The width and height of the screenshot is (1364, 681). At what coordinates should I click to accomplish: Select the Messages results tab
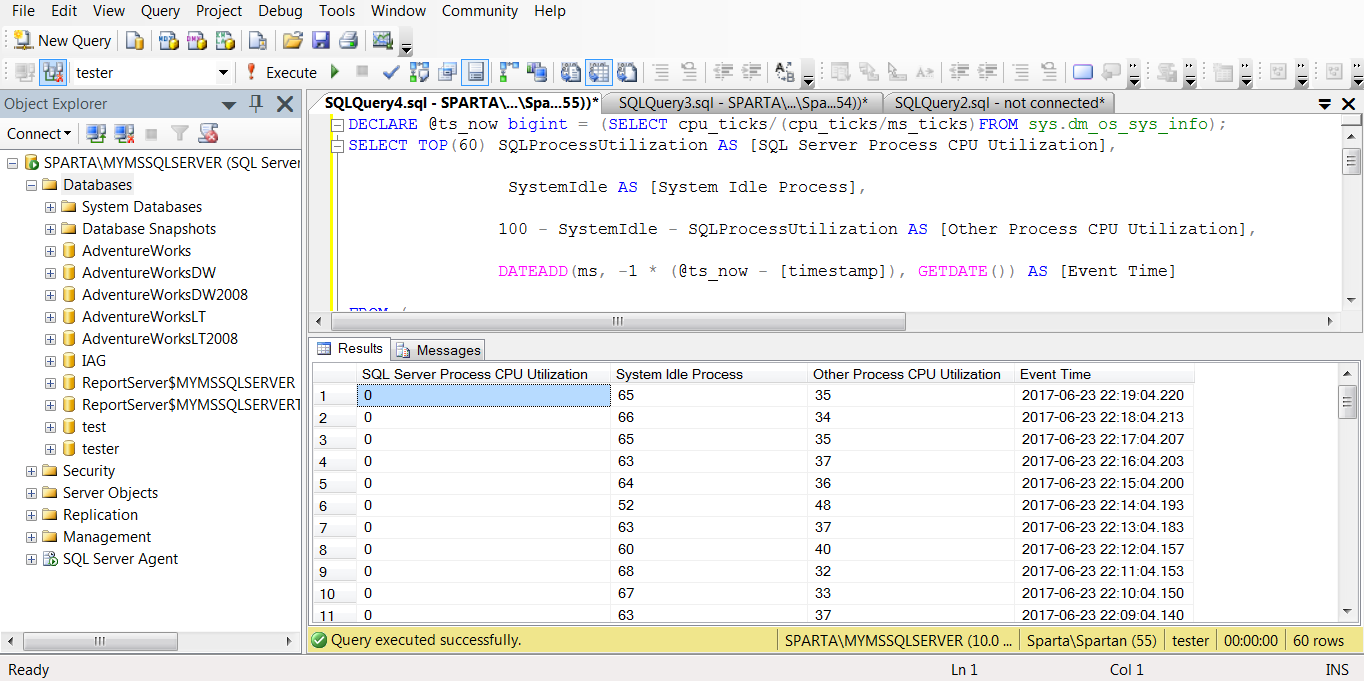(x=438, y=350)
